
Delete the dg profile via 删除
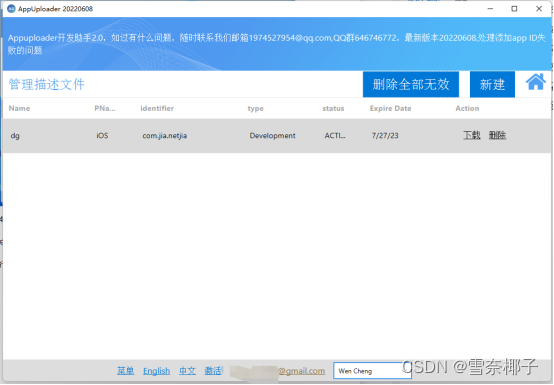497,135
